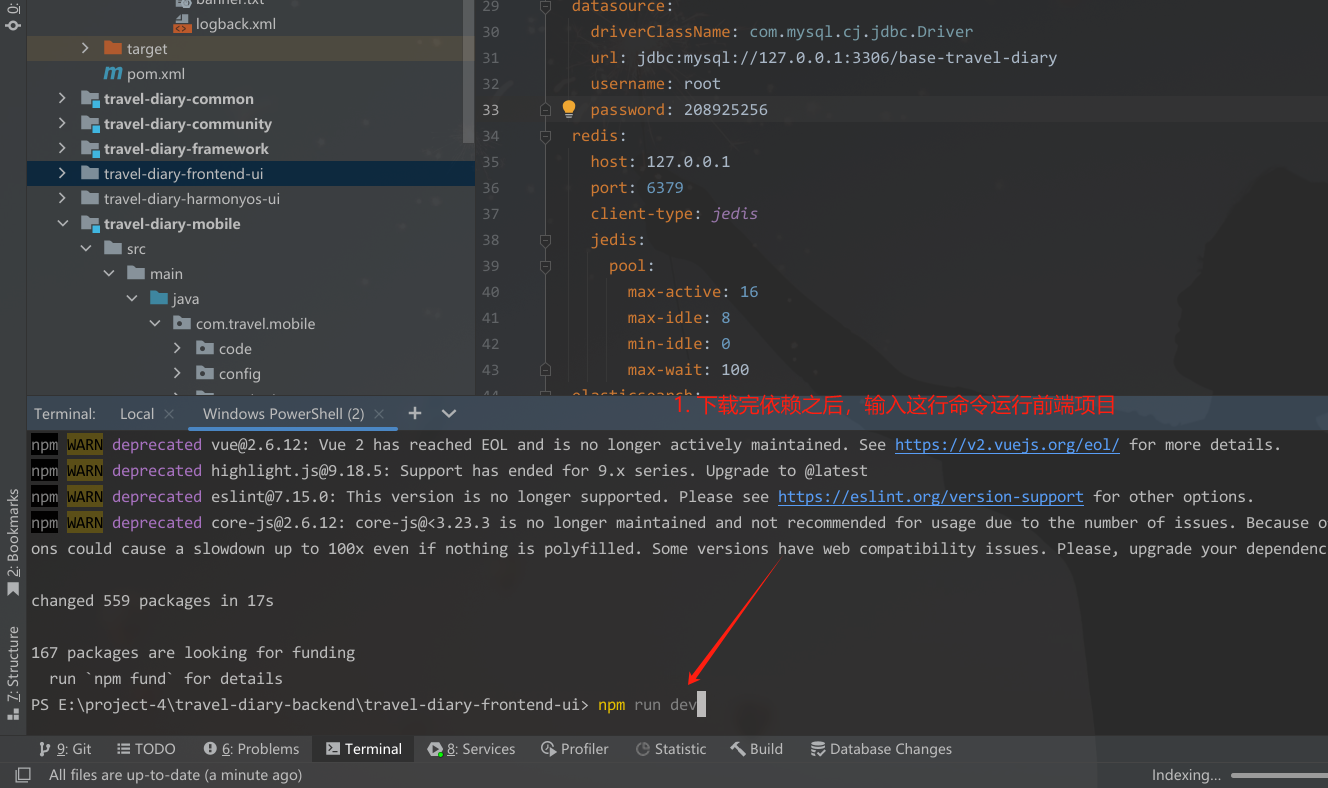
Task: Click the Indexing progress bar in status bar
Action: pyautogui.click(x=1279, y=775)
